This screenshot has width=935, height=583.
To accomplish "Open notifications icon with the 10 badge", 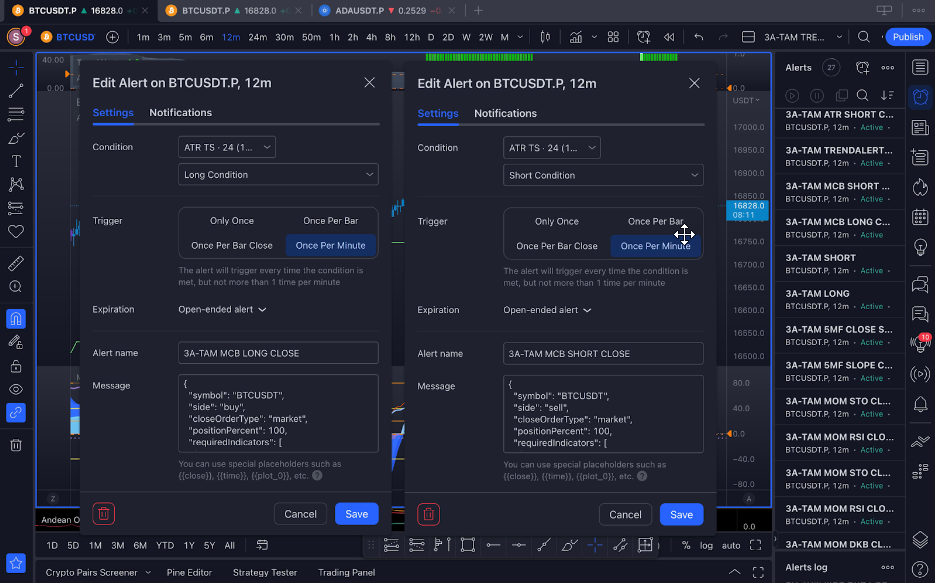I will pyautogui.click(x=920, y=342).
